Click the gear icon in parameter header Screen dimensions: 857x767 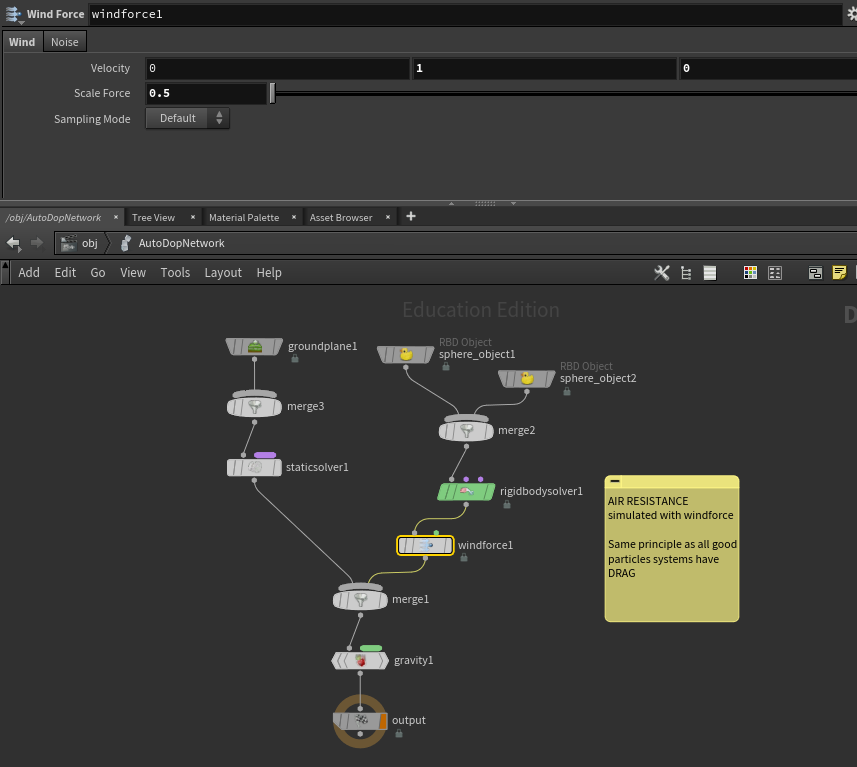[851, 15]
